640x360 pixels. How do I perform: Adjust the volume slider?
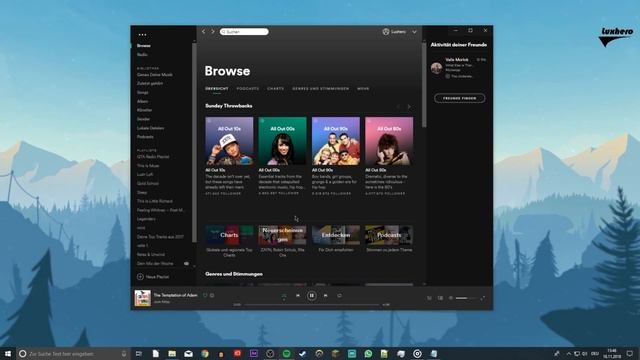(x=466, y=298)
